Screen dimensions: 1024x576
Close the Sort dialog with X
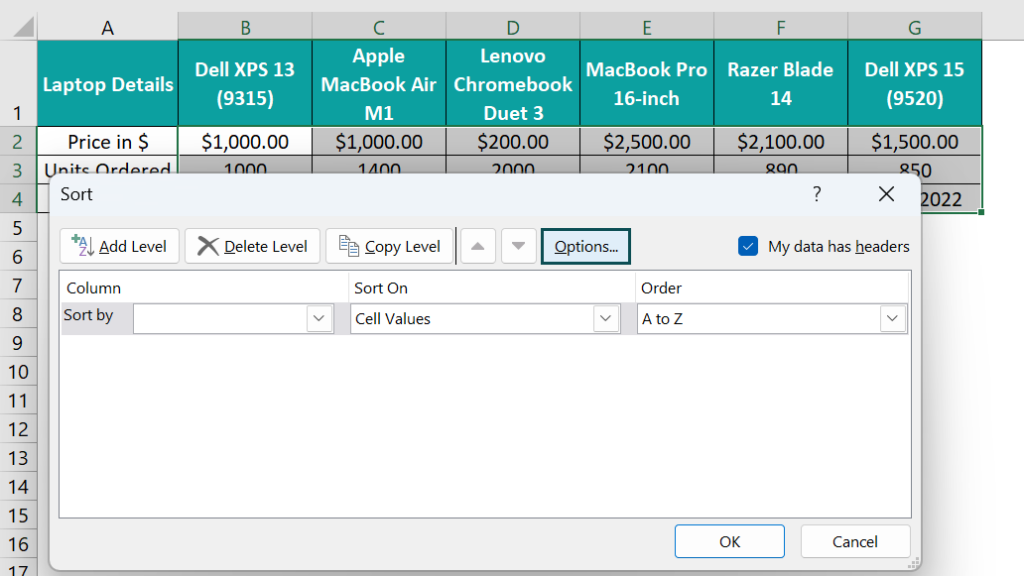[x=886, y=194]
